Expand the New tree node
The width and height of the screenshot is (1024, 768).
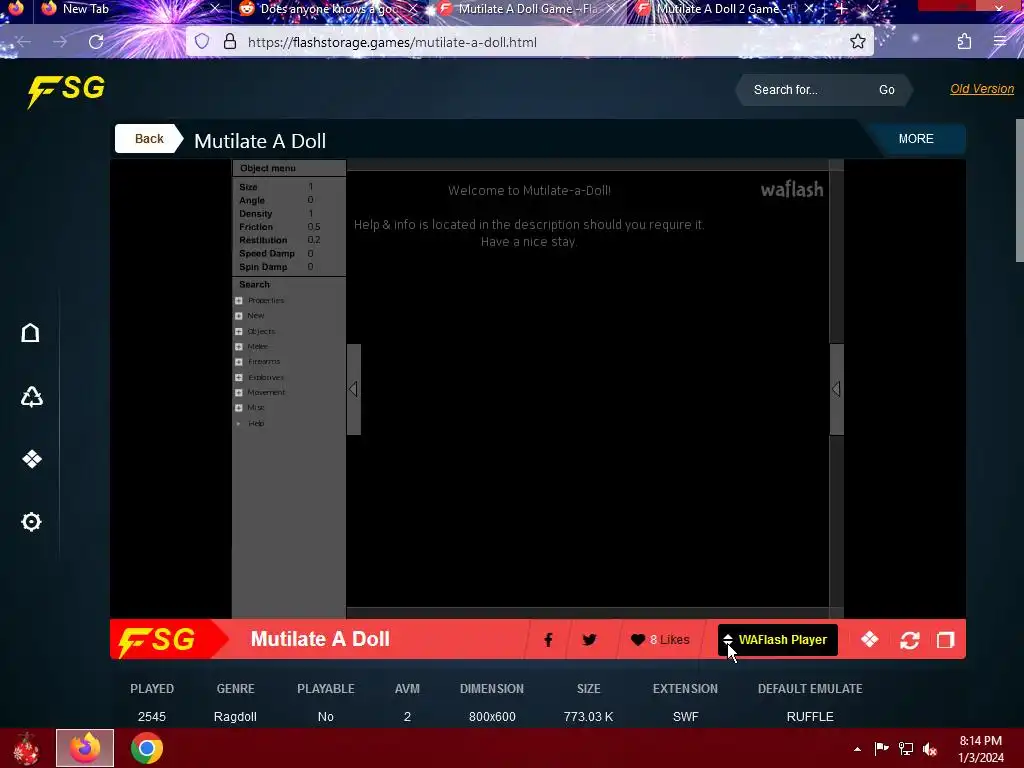tap(239, 315)
